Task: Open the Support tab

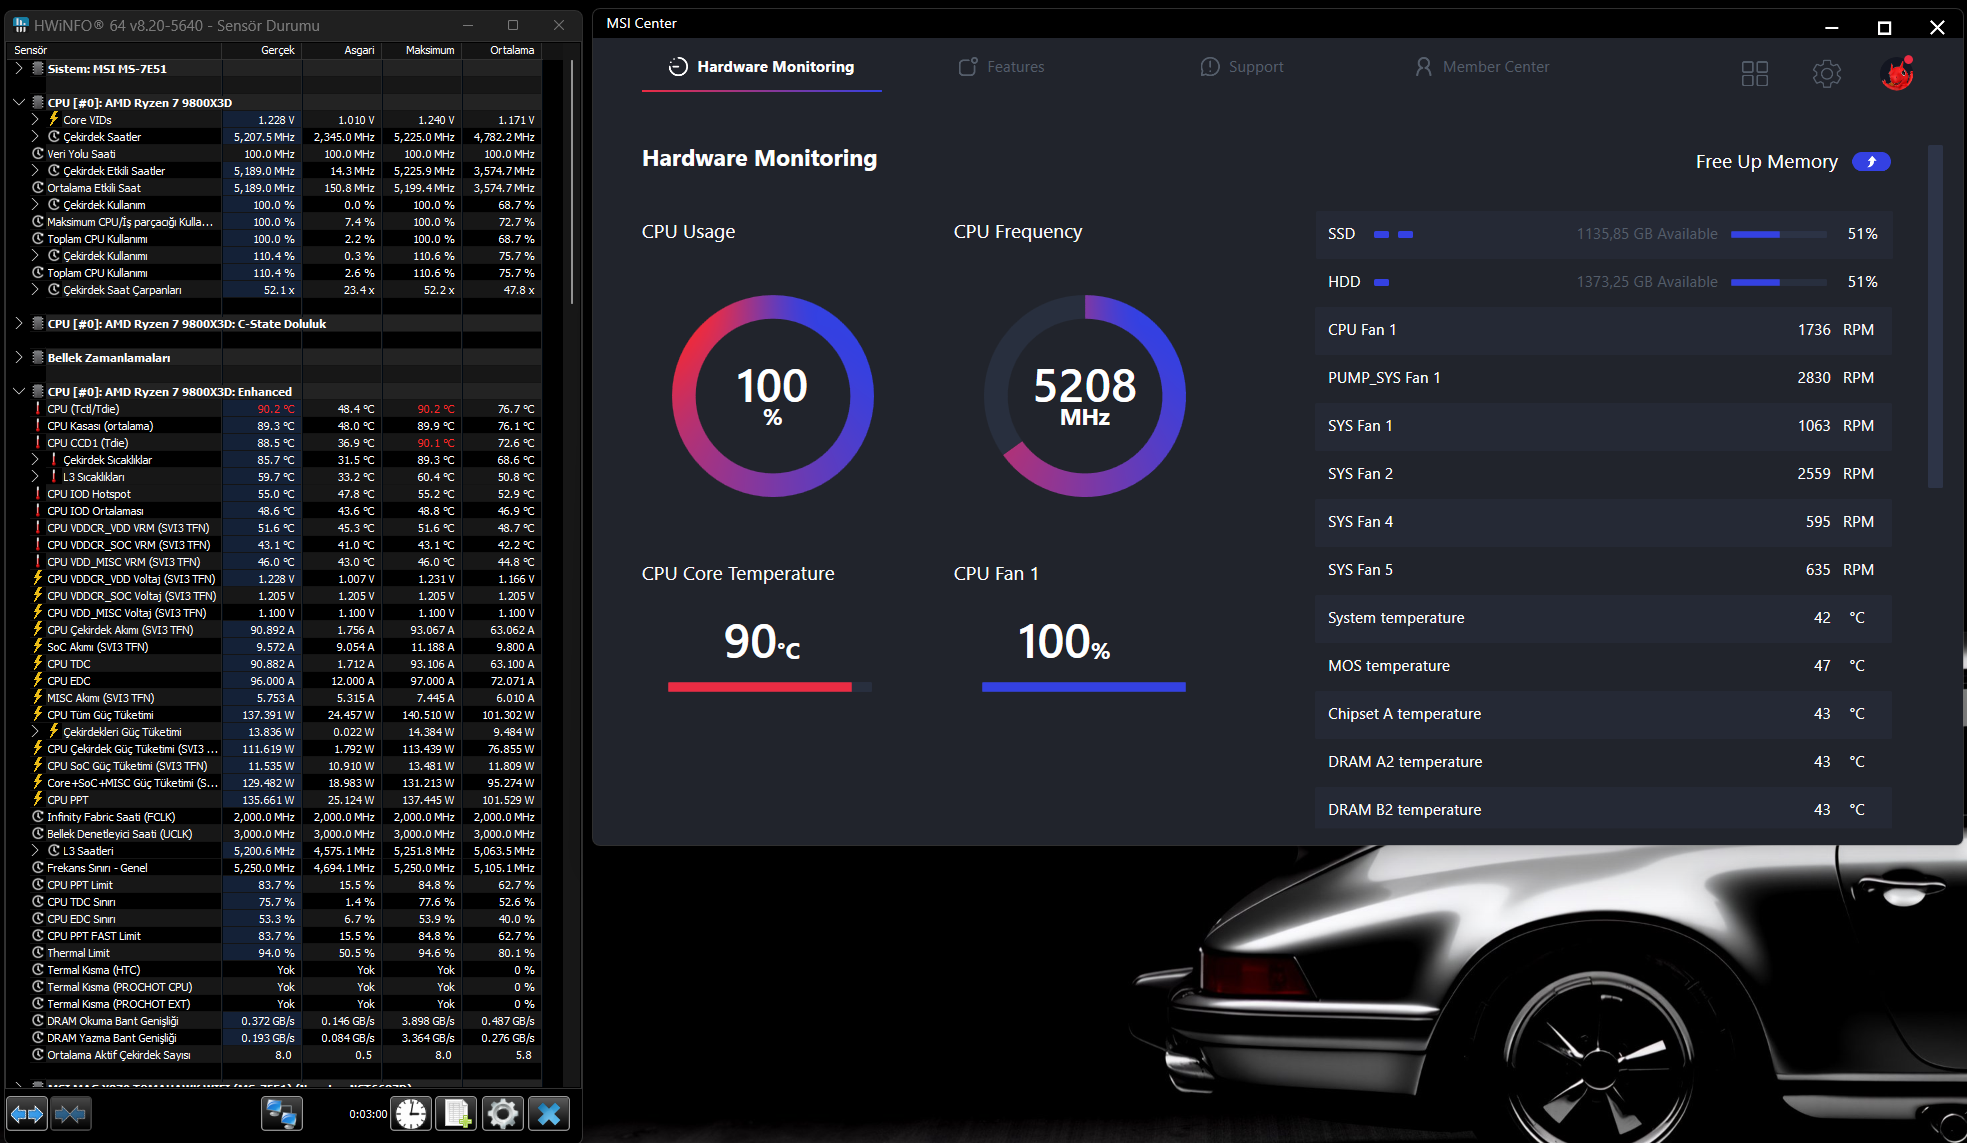Action: pyautogui.click(x=1242, y=67)
